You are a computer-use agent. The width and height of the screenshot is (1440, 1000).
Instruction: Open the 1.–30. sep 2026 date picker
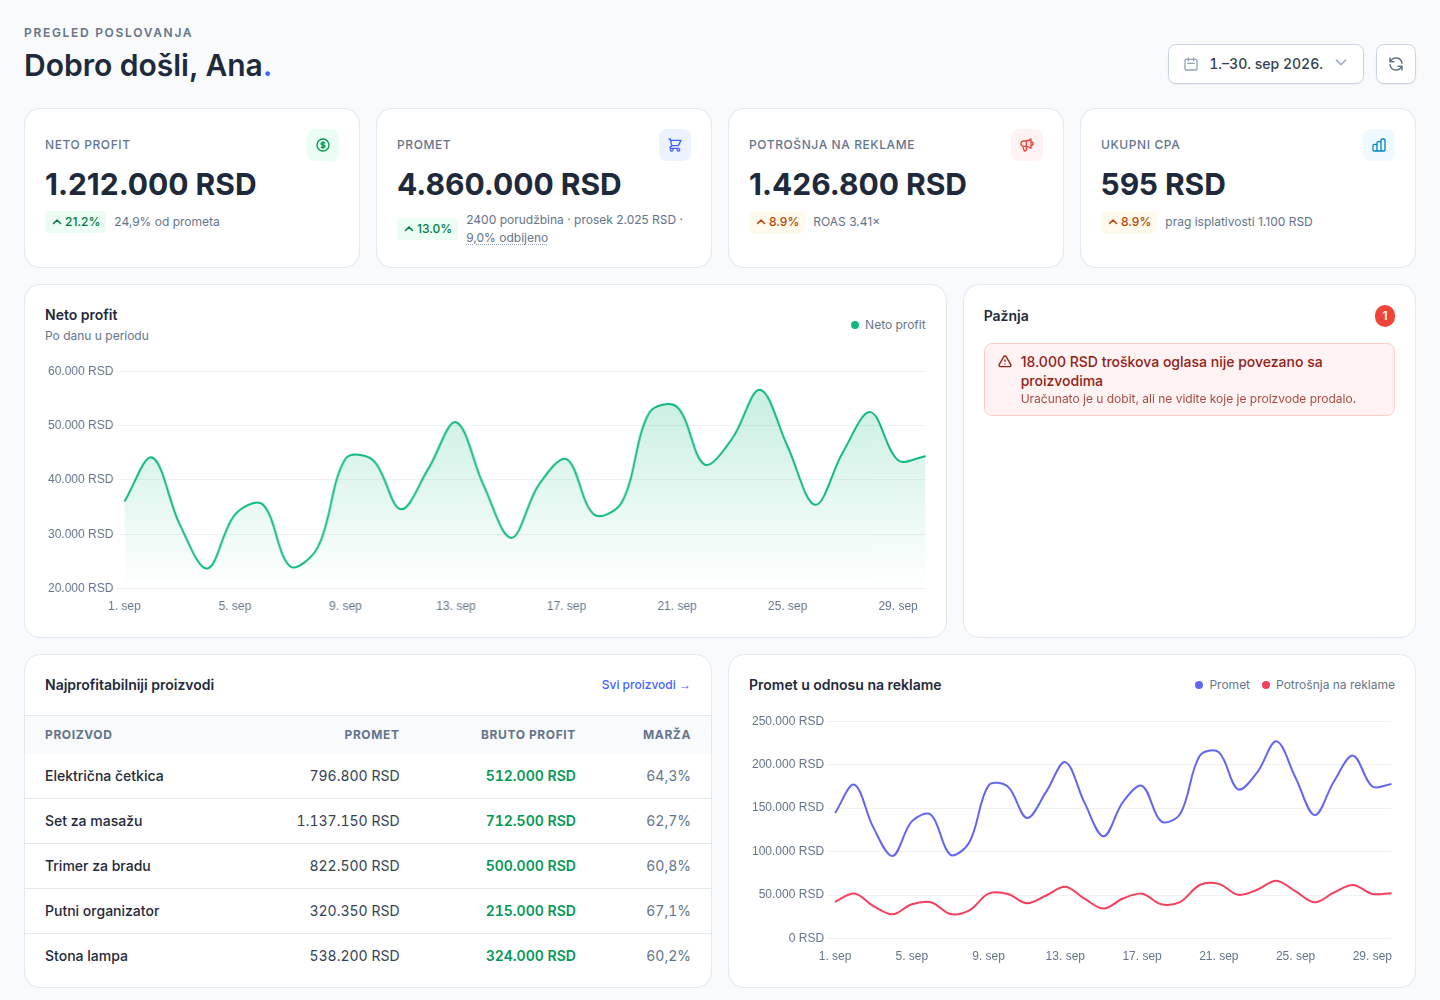click(1266, 64)
